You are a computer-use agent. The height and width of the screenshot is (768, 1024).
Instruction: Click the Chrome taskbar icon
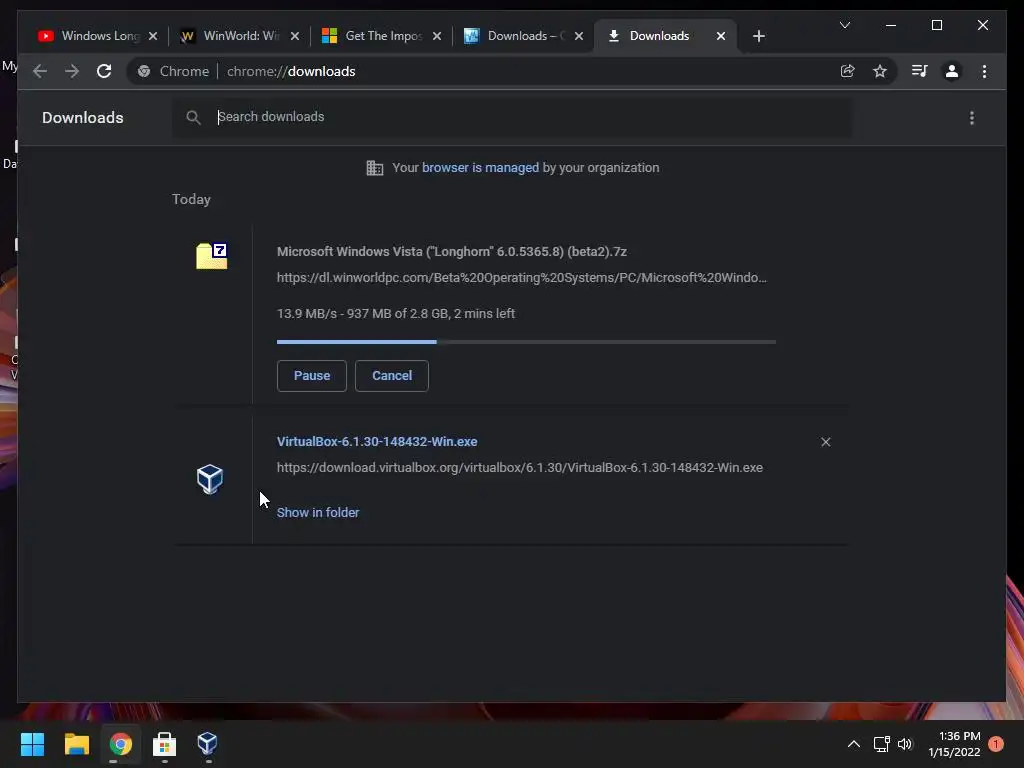120,744
